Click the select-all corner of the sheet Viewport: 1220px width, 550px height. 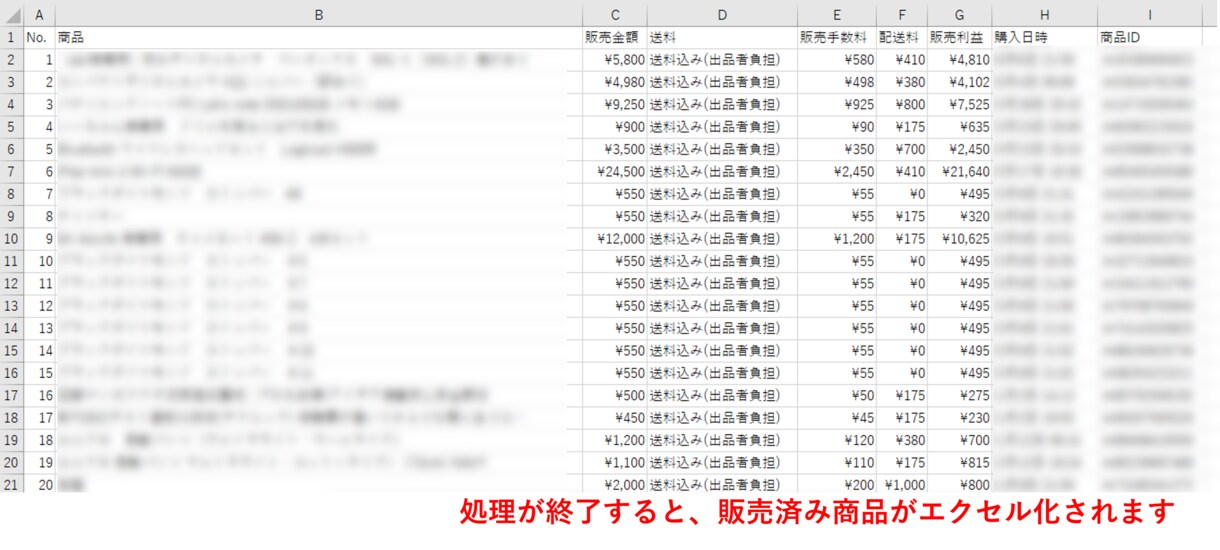click(11, 14)
